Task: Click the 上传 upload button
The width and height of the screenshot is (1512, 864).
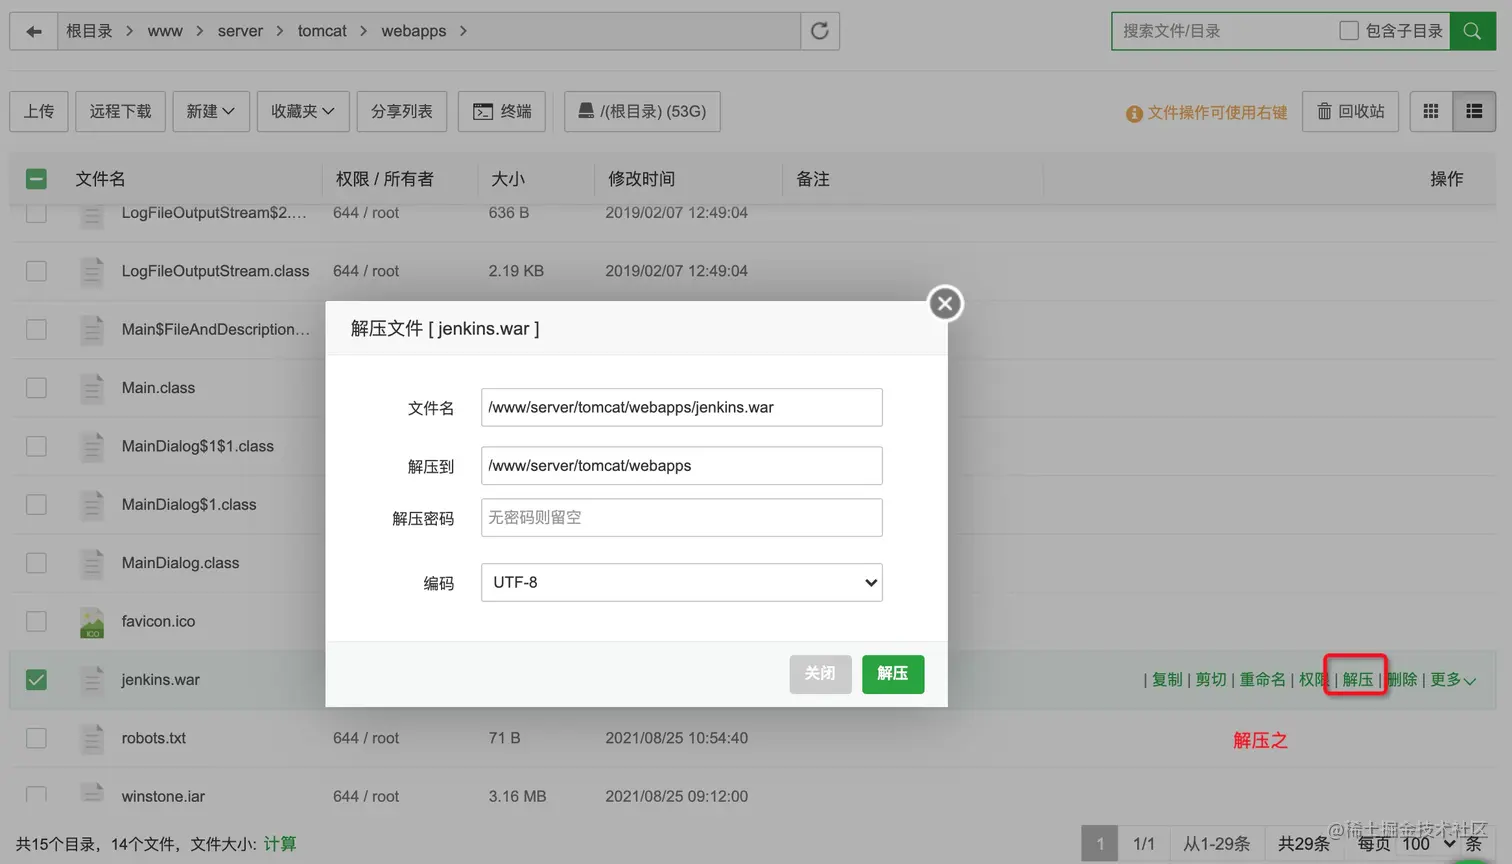Action: (39, 111)
